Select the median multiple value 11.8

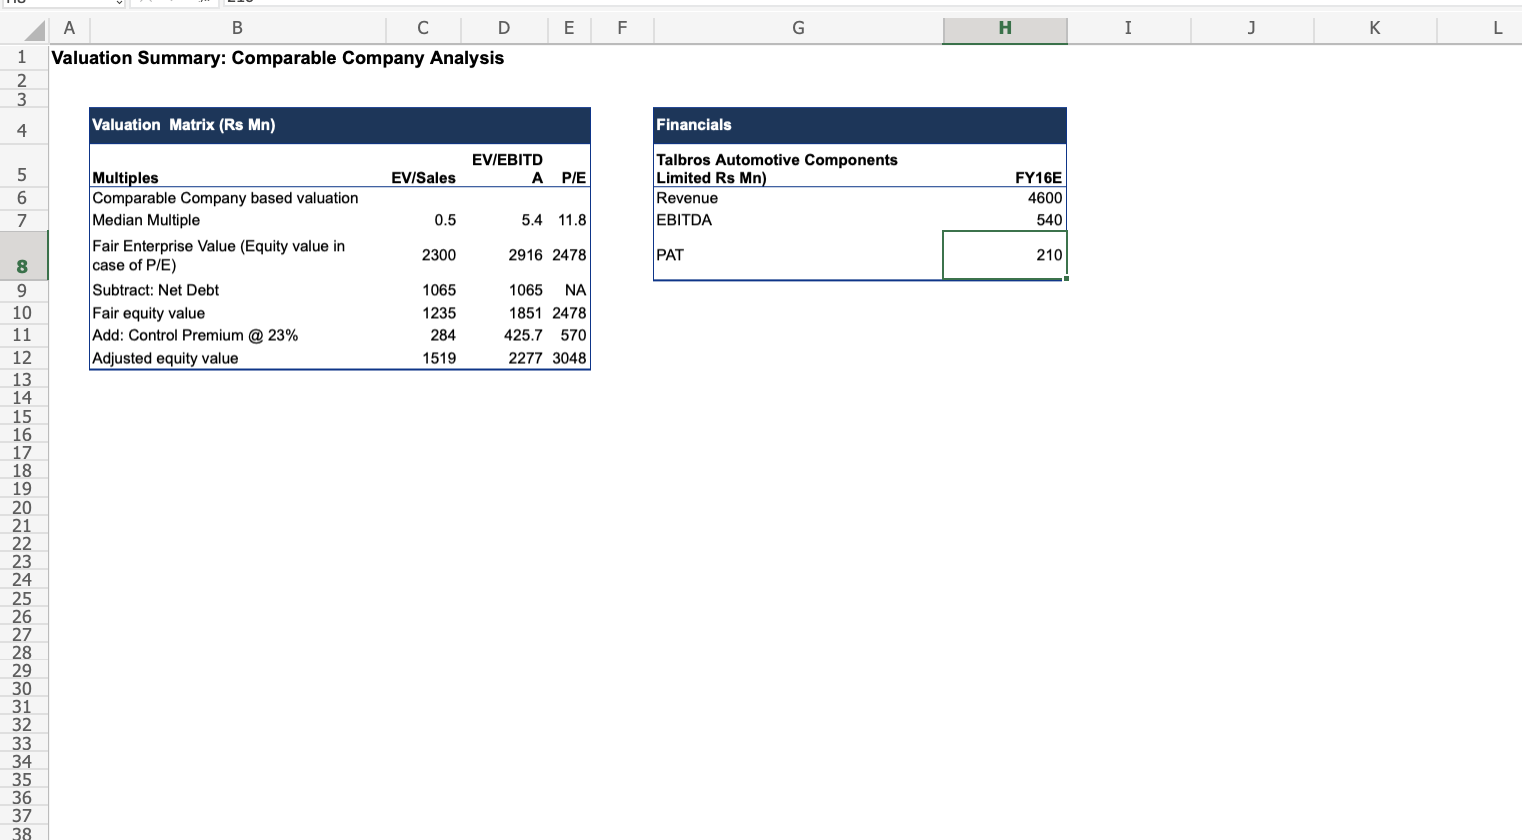[569, 220]
